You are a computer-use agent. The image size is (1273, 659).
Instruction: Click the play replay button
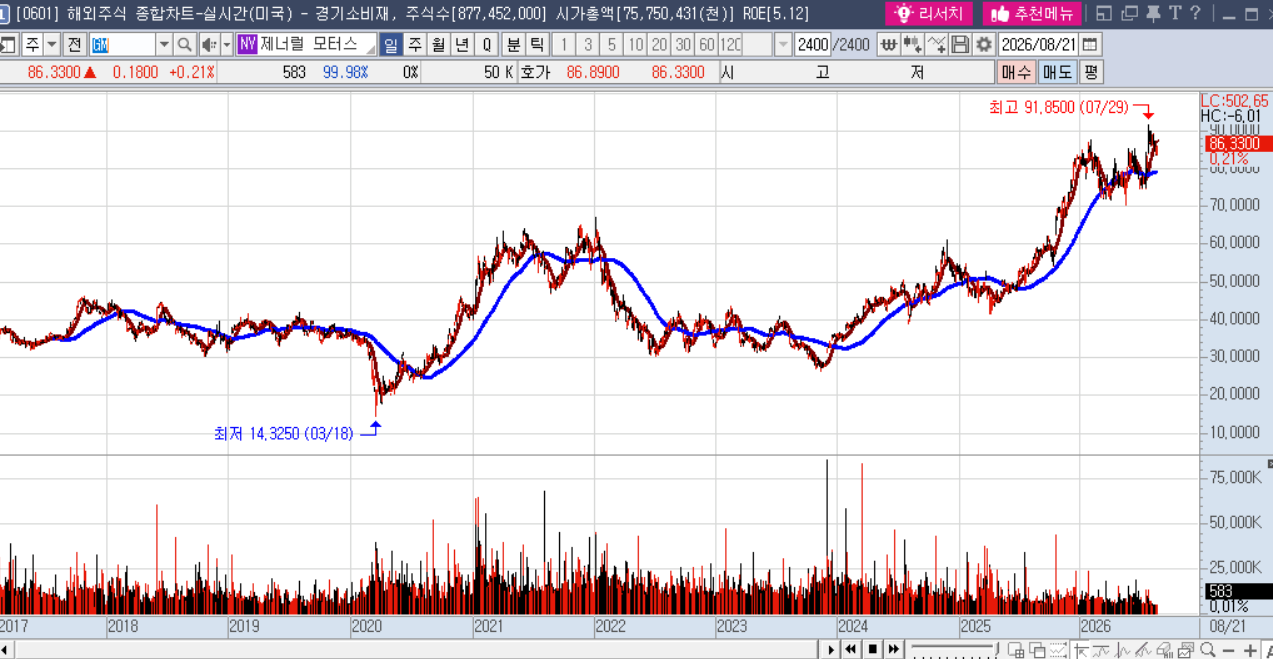(831, 650)
